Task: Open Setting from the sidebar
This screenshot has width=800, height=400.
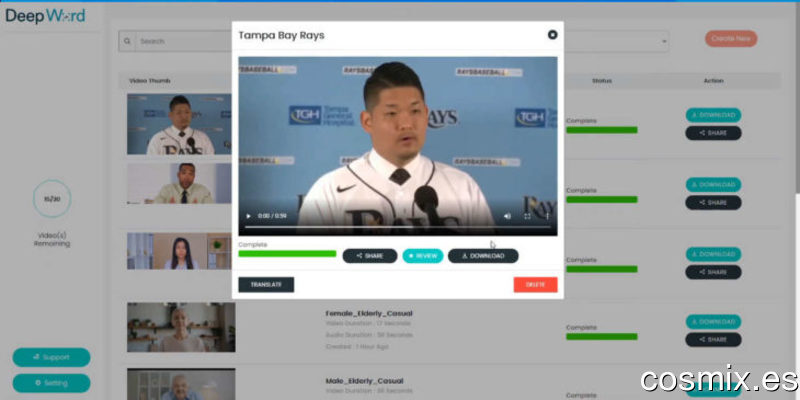Action: coord(52,383)
